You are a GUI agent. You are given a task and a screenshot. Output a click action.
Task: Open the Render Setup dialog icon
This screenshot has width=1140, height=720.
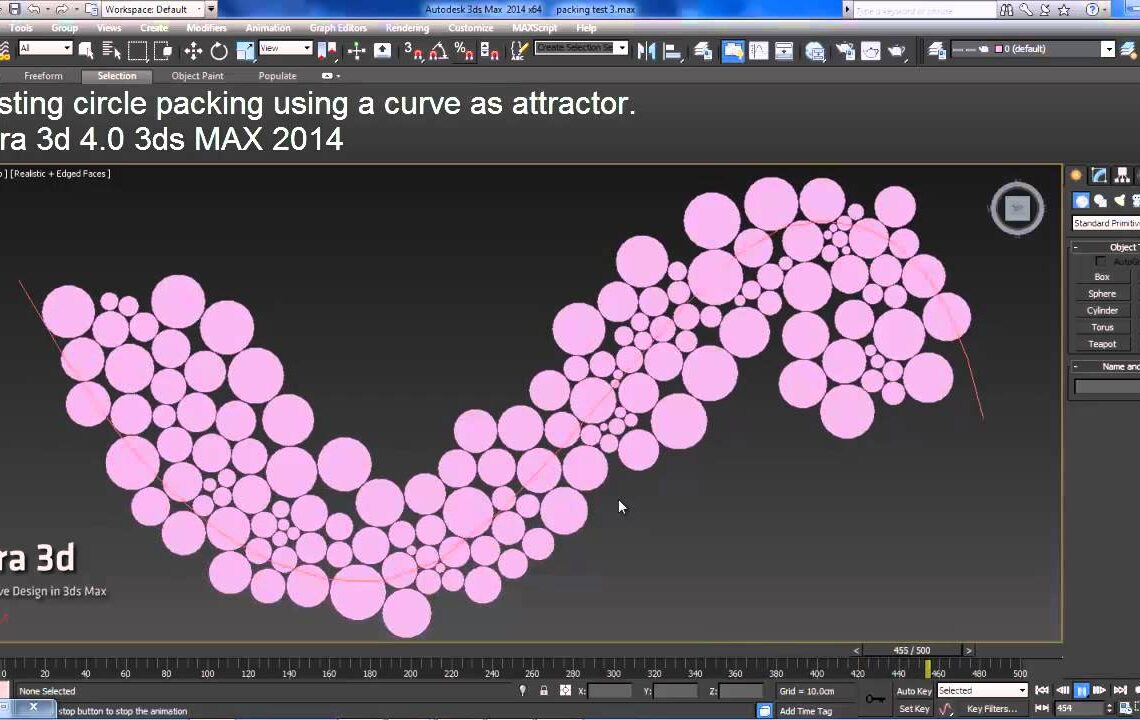click(x=846, y=51)
